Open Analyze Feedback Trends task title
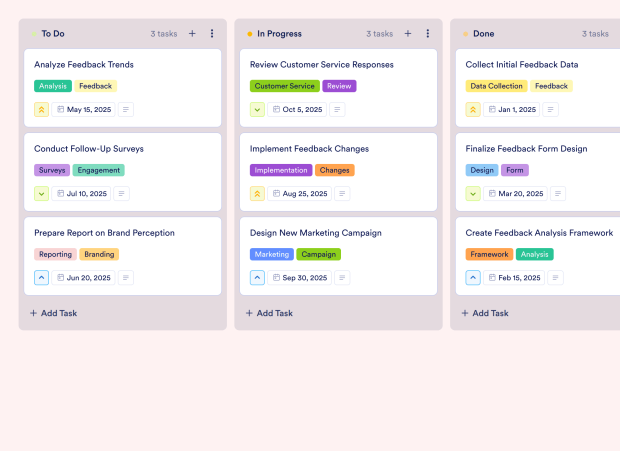 point(84,65)
